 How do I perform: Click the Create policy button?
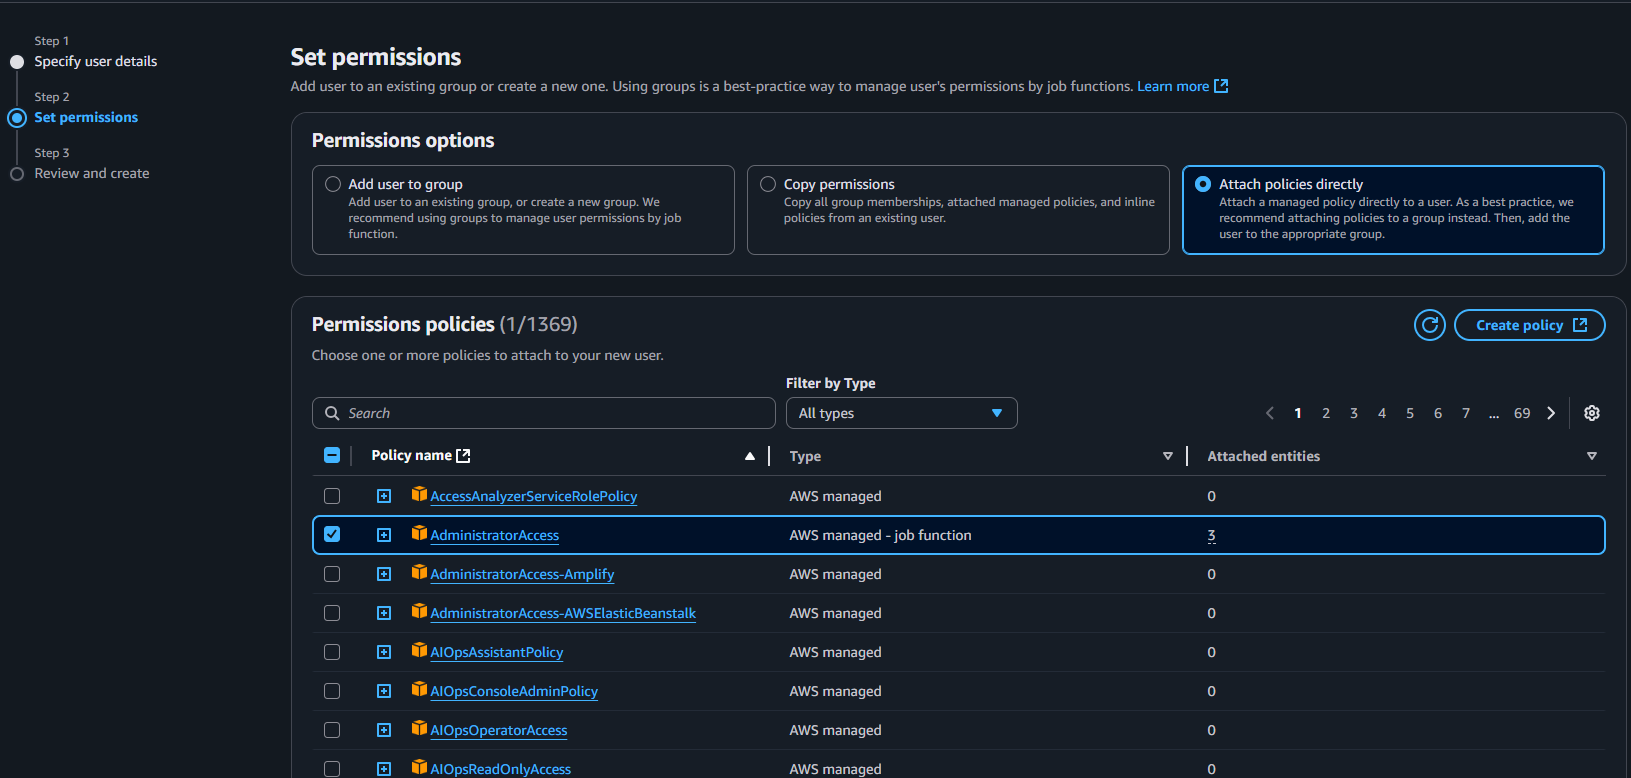coord(1529,325)
